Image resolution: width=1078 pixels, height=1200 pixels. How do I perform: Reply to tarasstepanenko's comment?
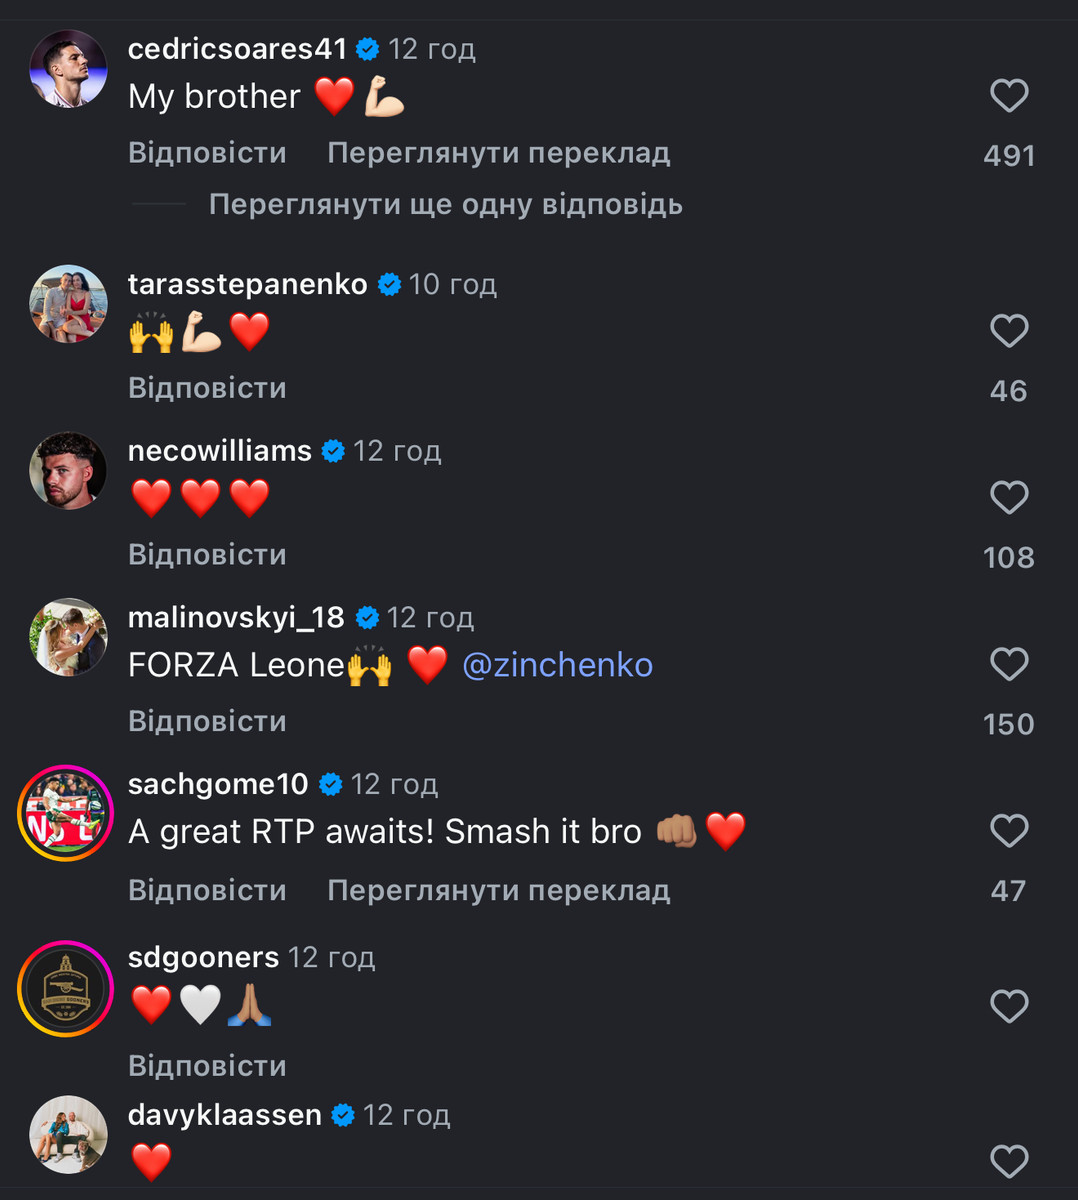[x=207, y=388]
